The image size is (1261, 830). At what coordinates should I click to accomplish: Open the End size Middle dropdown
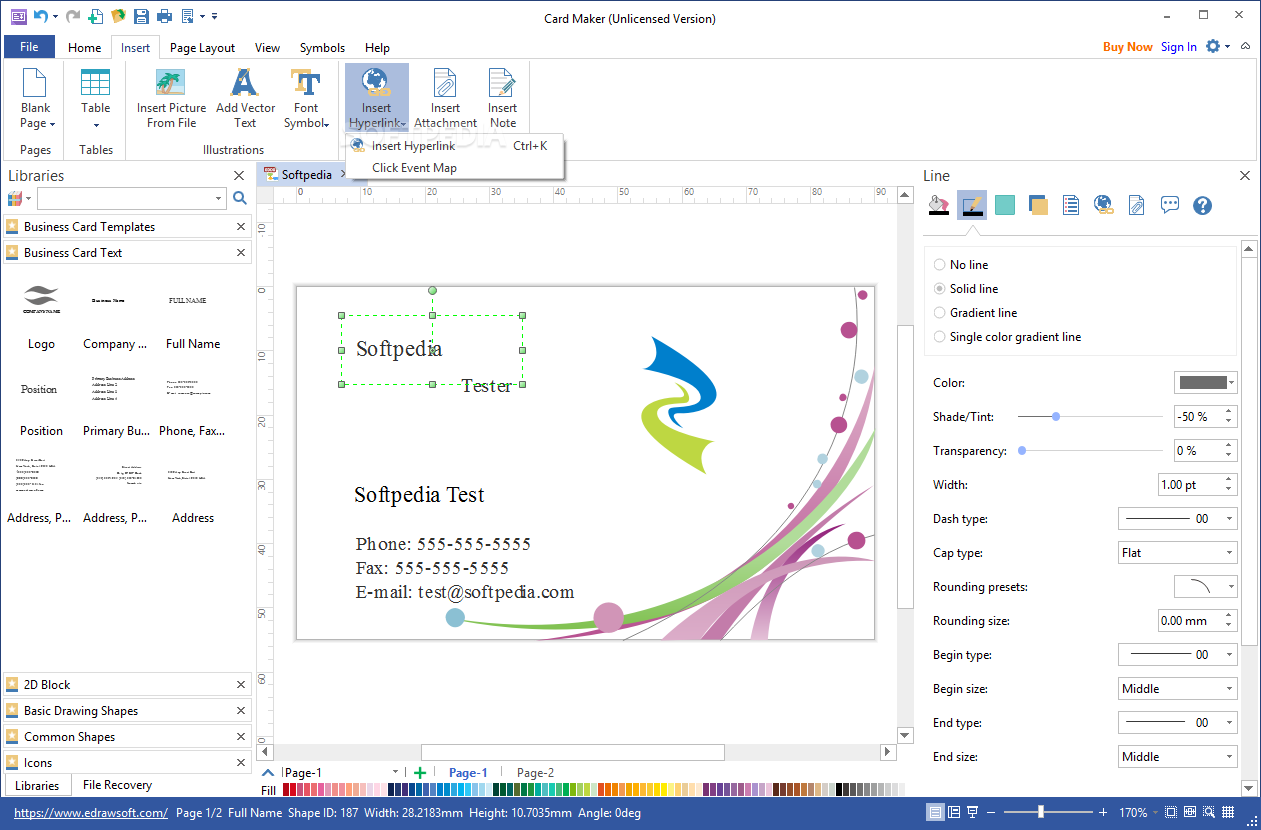pos(1177,756)
